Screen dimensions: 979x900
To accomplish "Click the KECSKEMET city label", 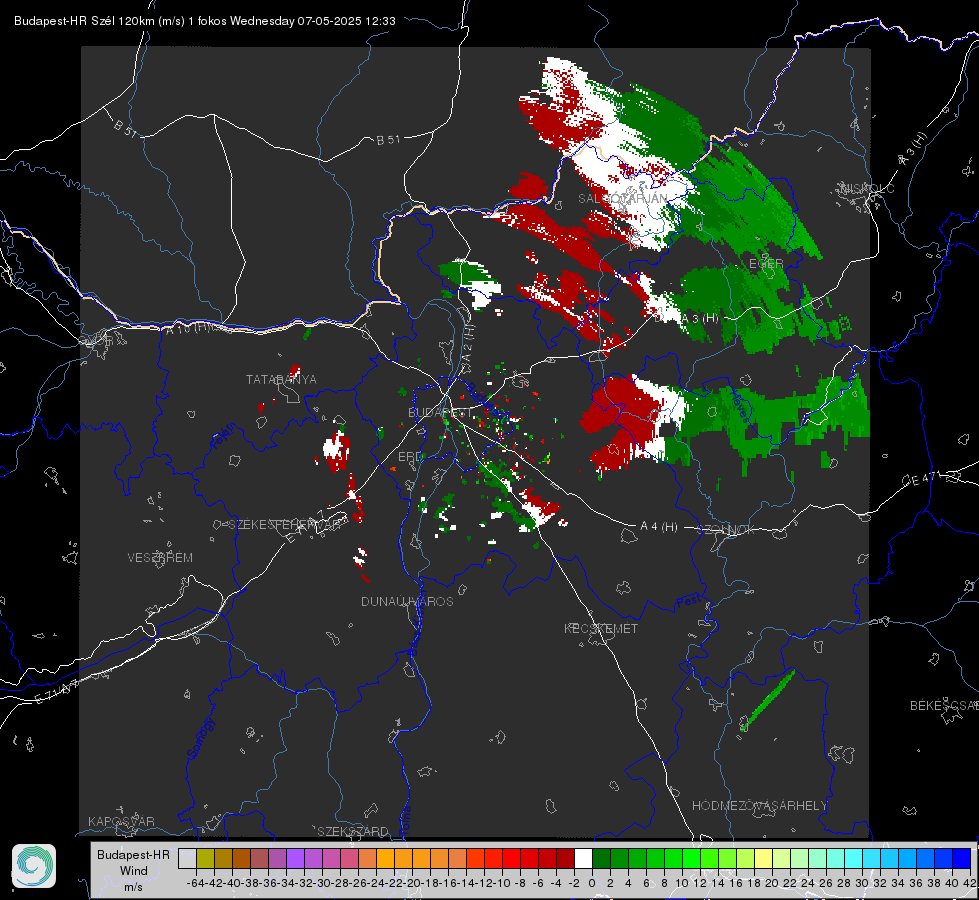I will coord(601,628).
